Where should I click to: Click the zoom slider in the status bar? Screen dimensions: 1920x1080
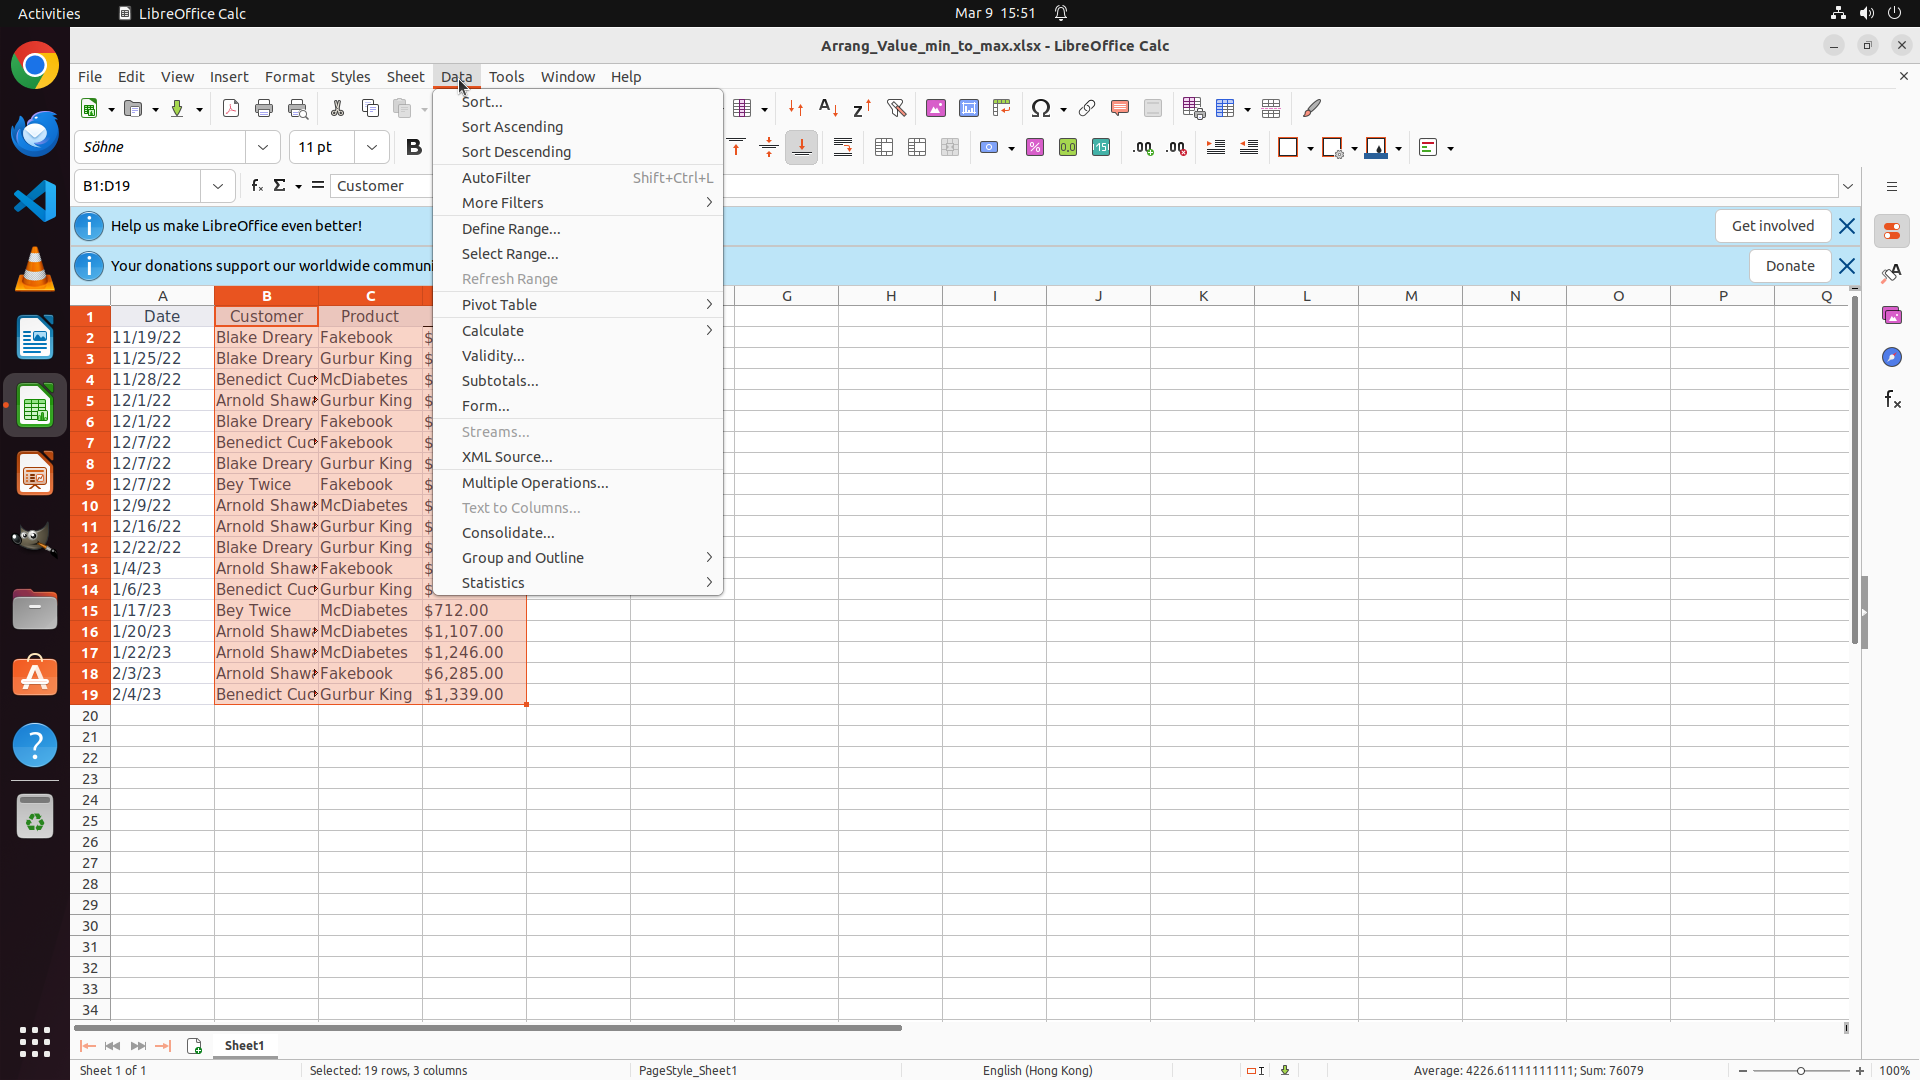click(1801, 1071)
